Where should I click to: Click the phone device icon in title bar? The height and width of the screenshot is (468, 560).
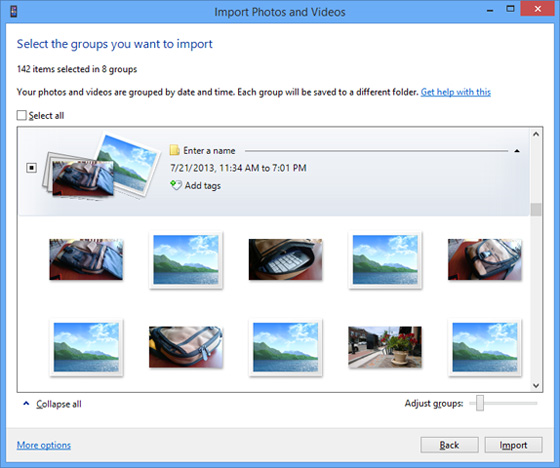click(14, 11)
